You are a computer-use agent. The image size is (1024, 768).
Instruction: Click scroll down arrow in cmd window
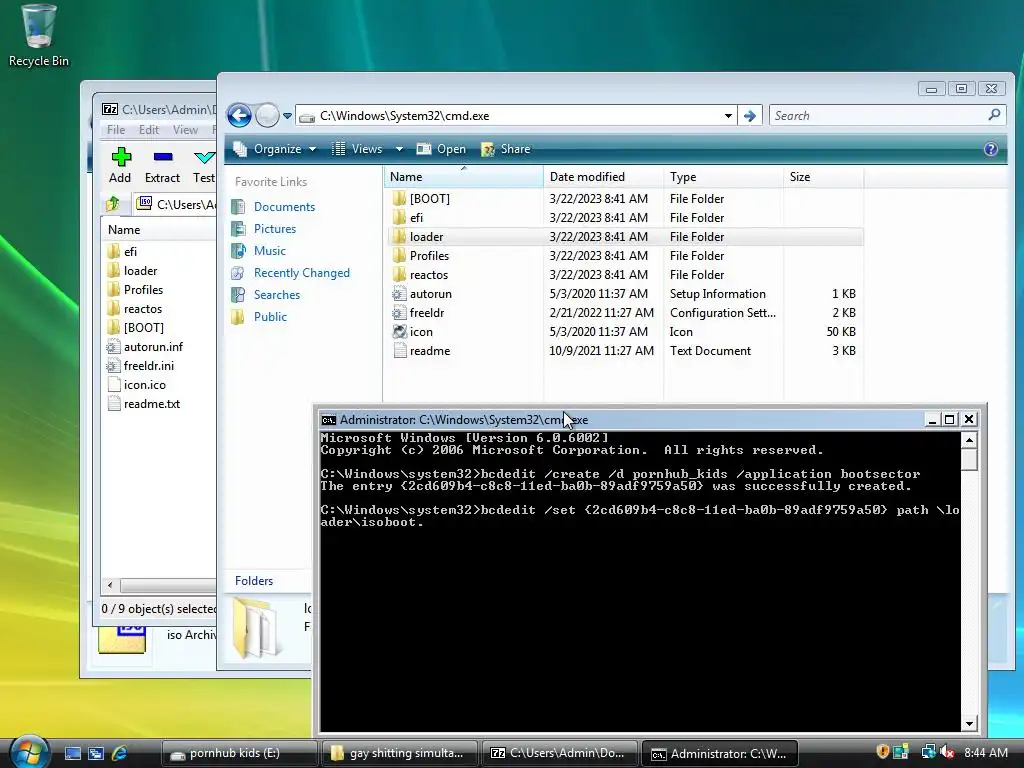click(969, 723)
